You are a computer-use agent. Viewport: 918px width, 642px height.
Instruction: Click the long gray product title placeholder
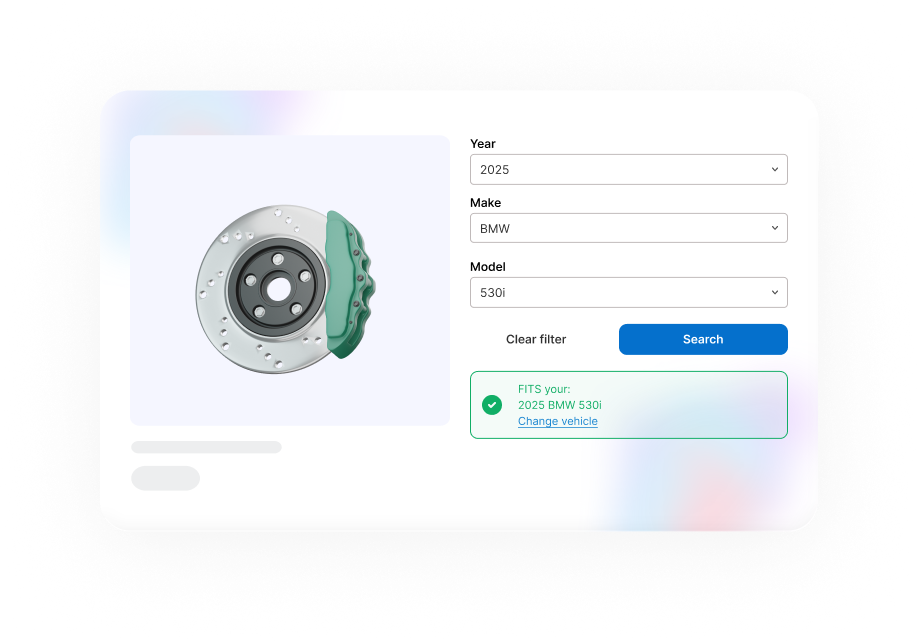pos(206,447)
